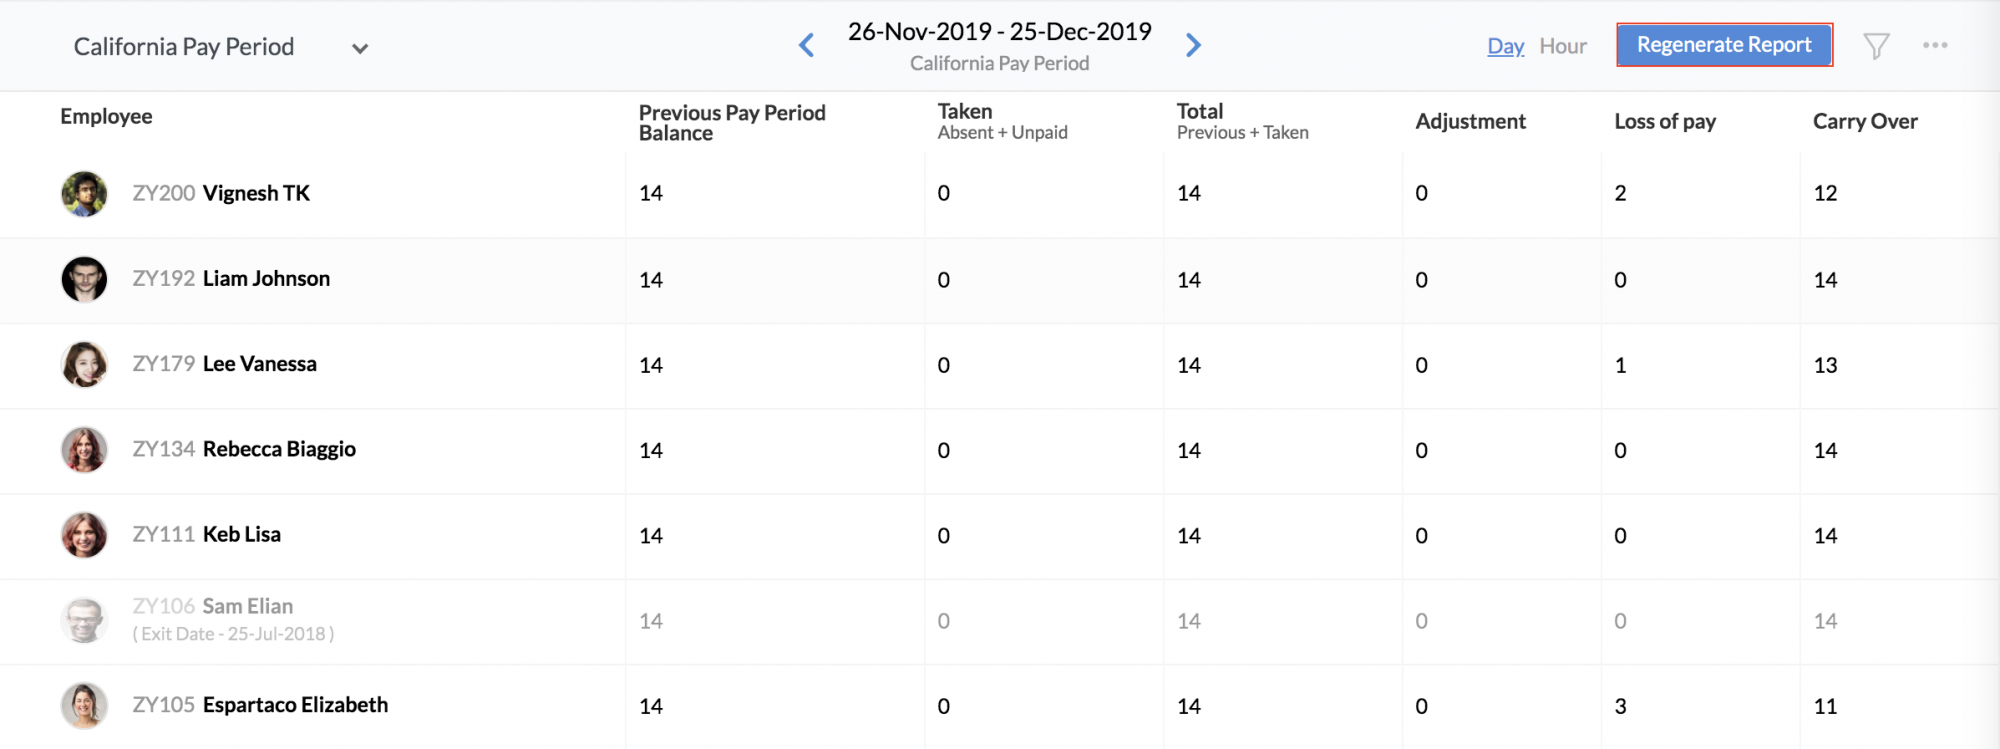Open employee Sam Elian's row
This screenshot has height=749, width=2000.
[x=247, y=607]
